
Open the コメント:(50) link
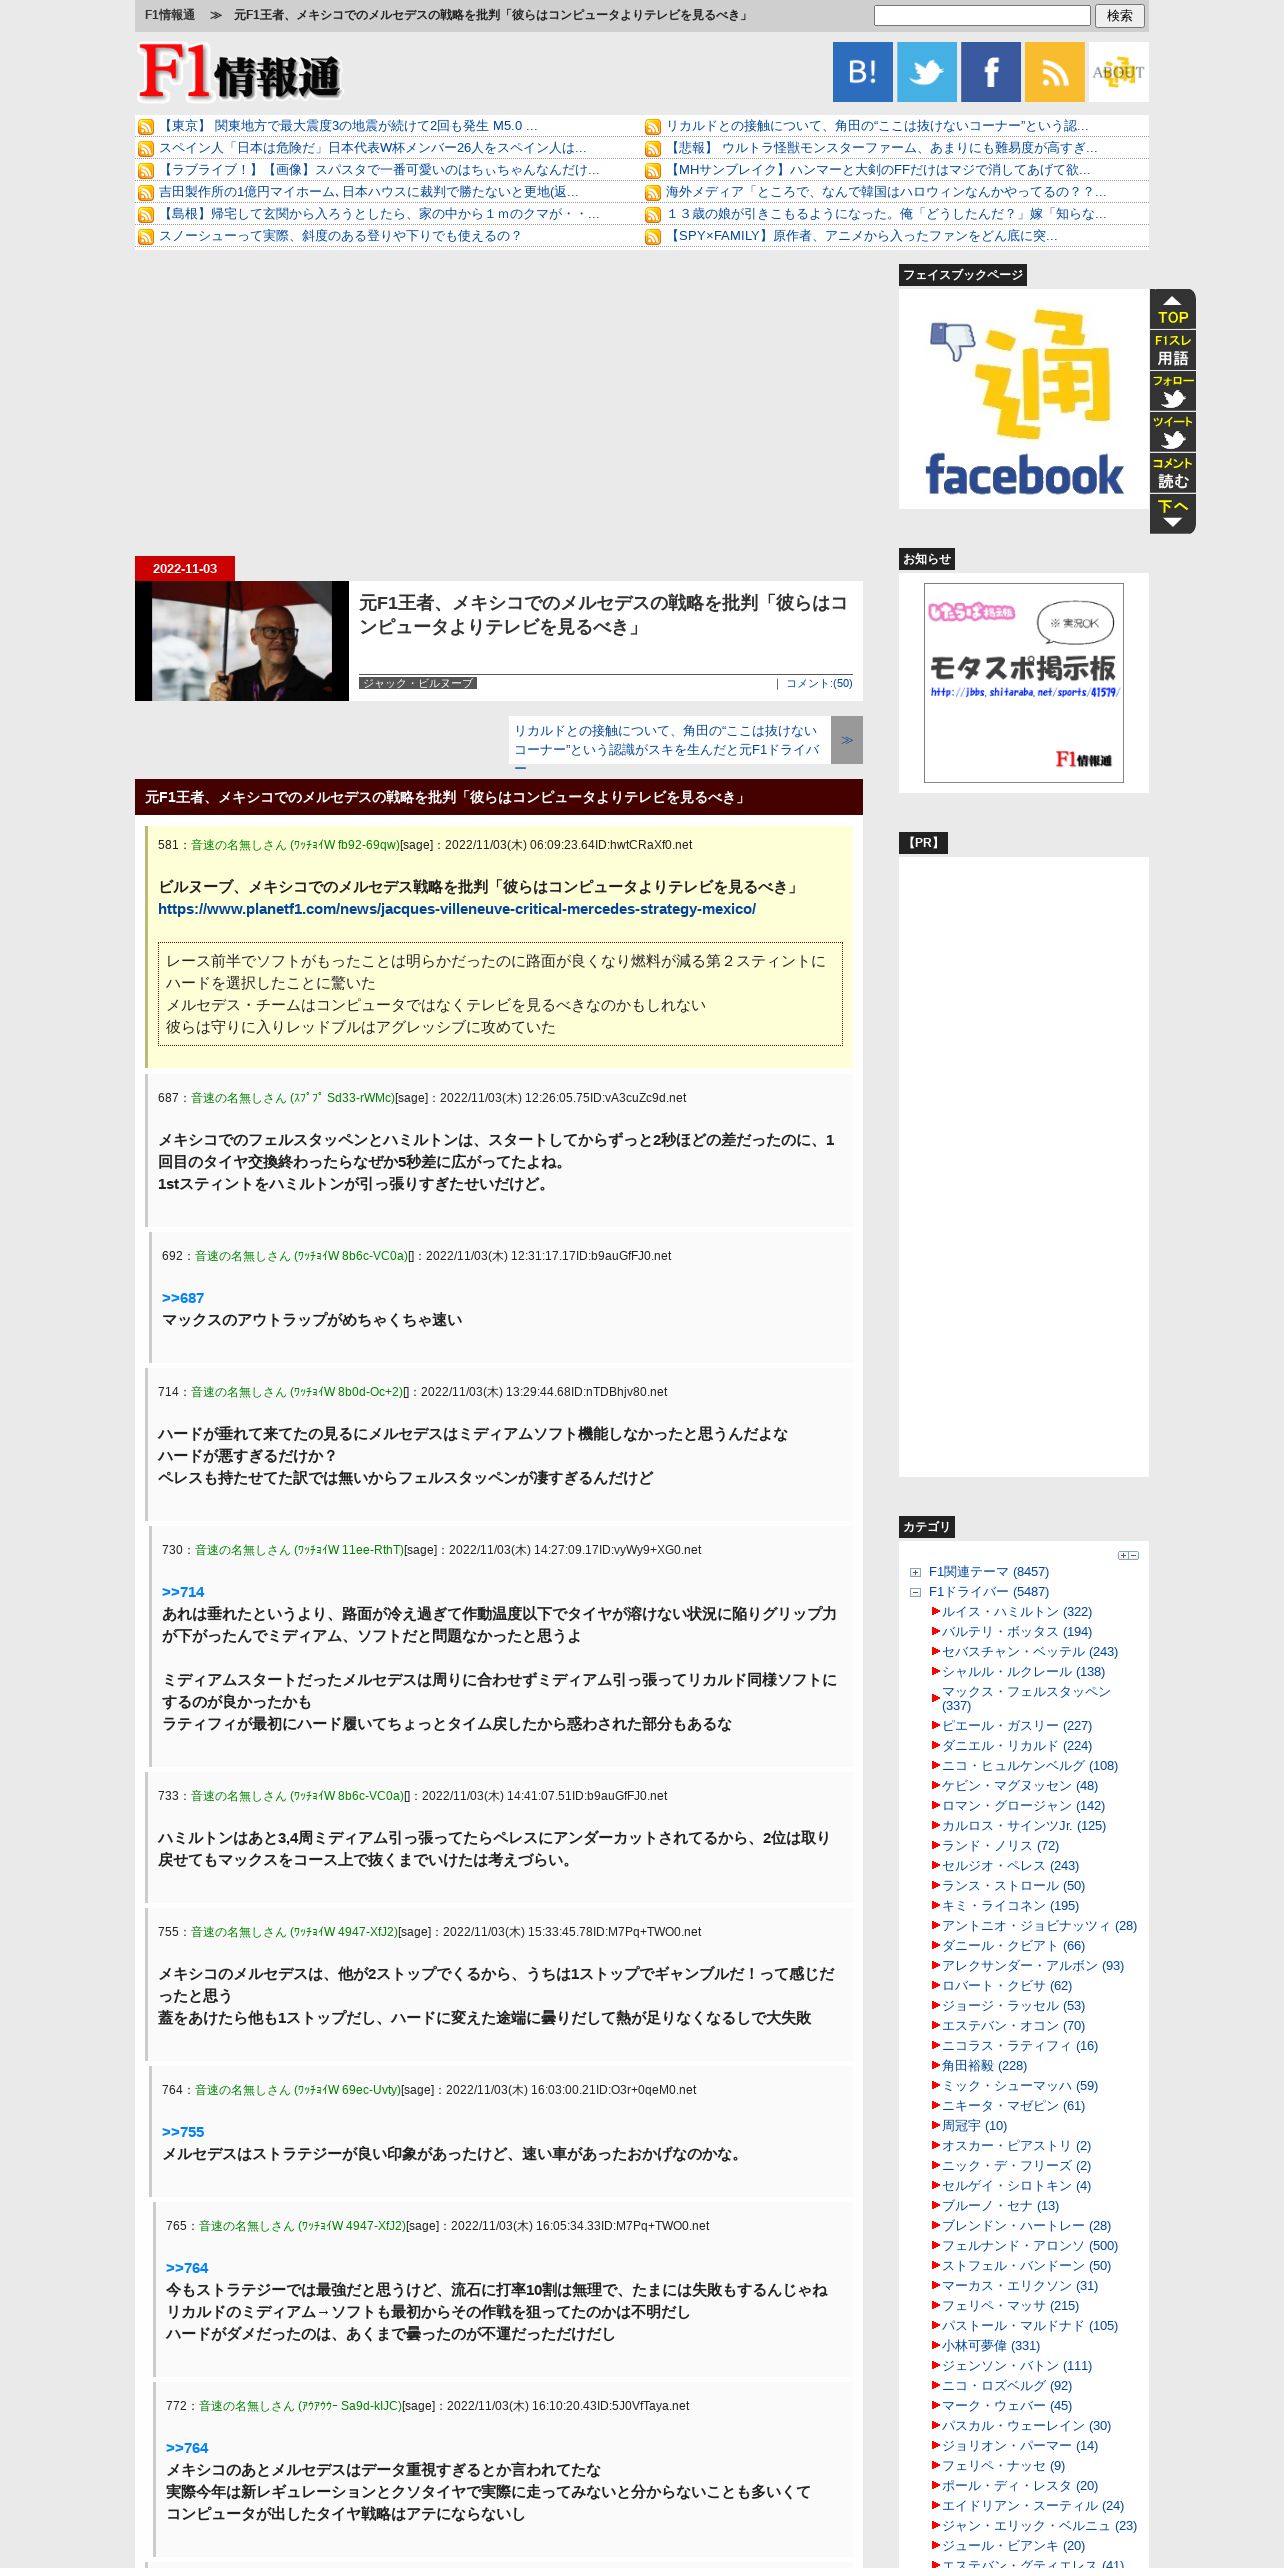click(x=819, y=683)
